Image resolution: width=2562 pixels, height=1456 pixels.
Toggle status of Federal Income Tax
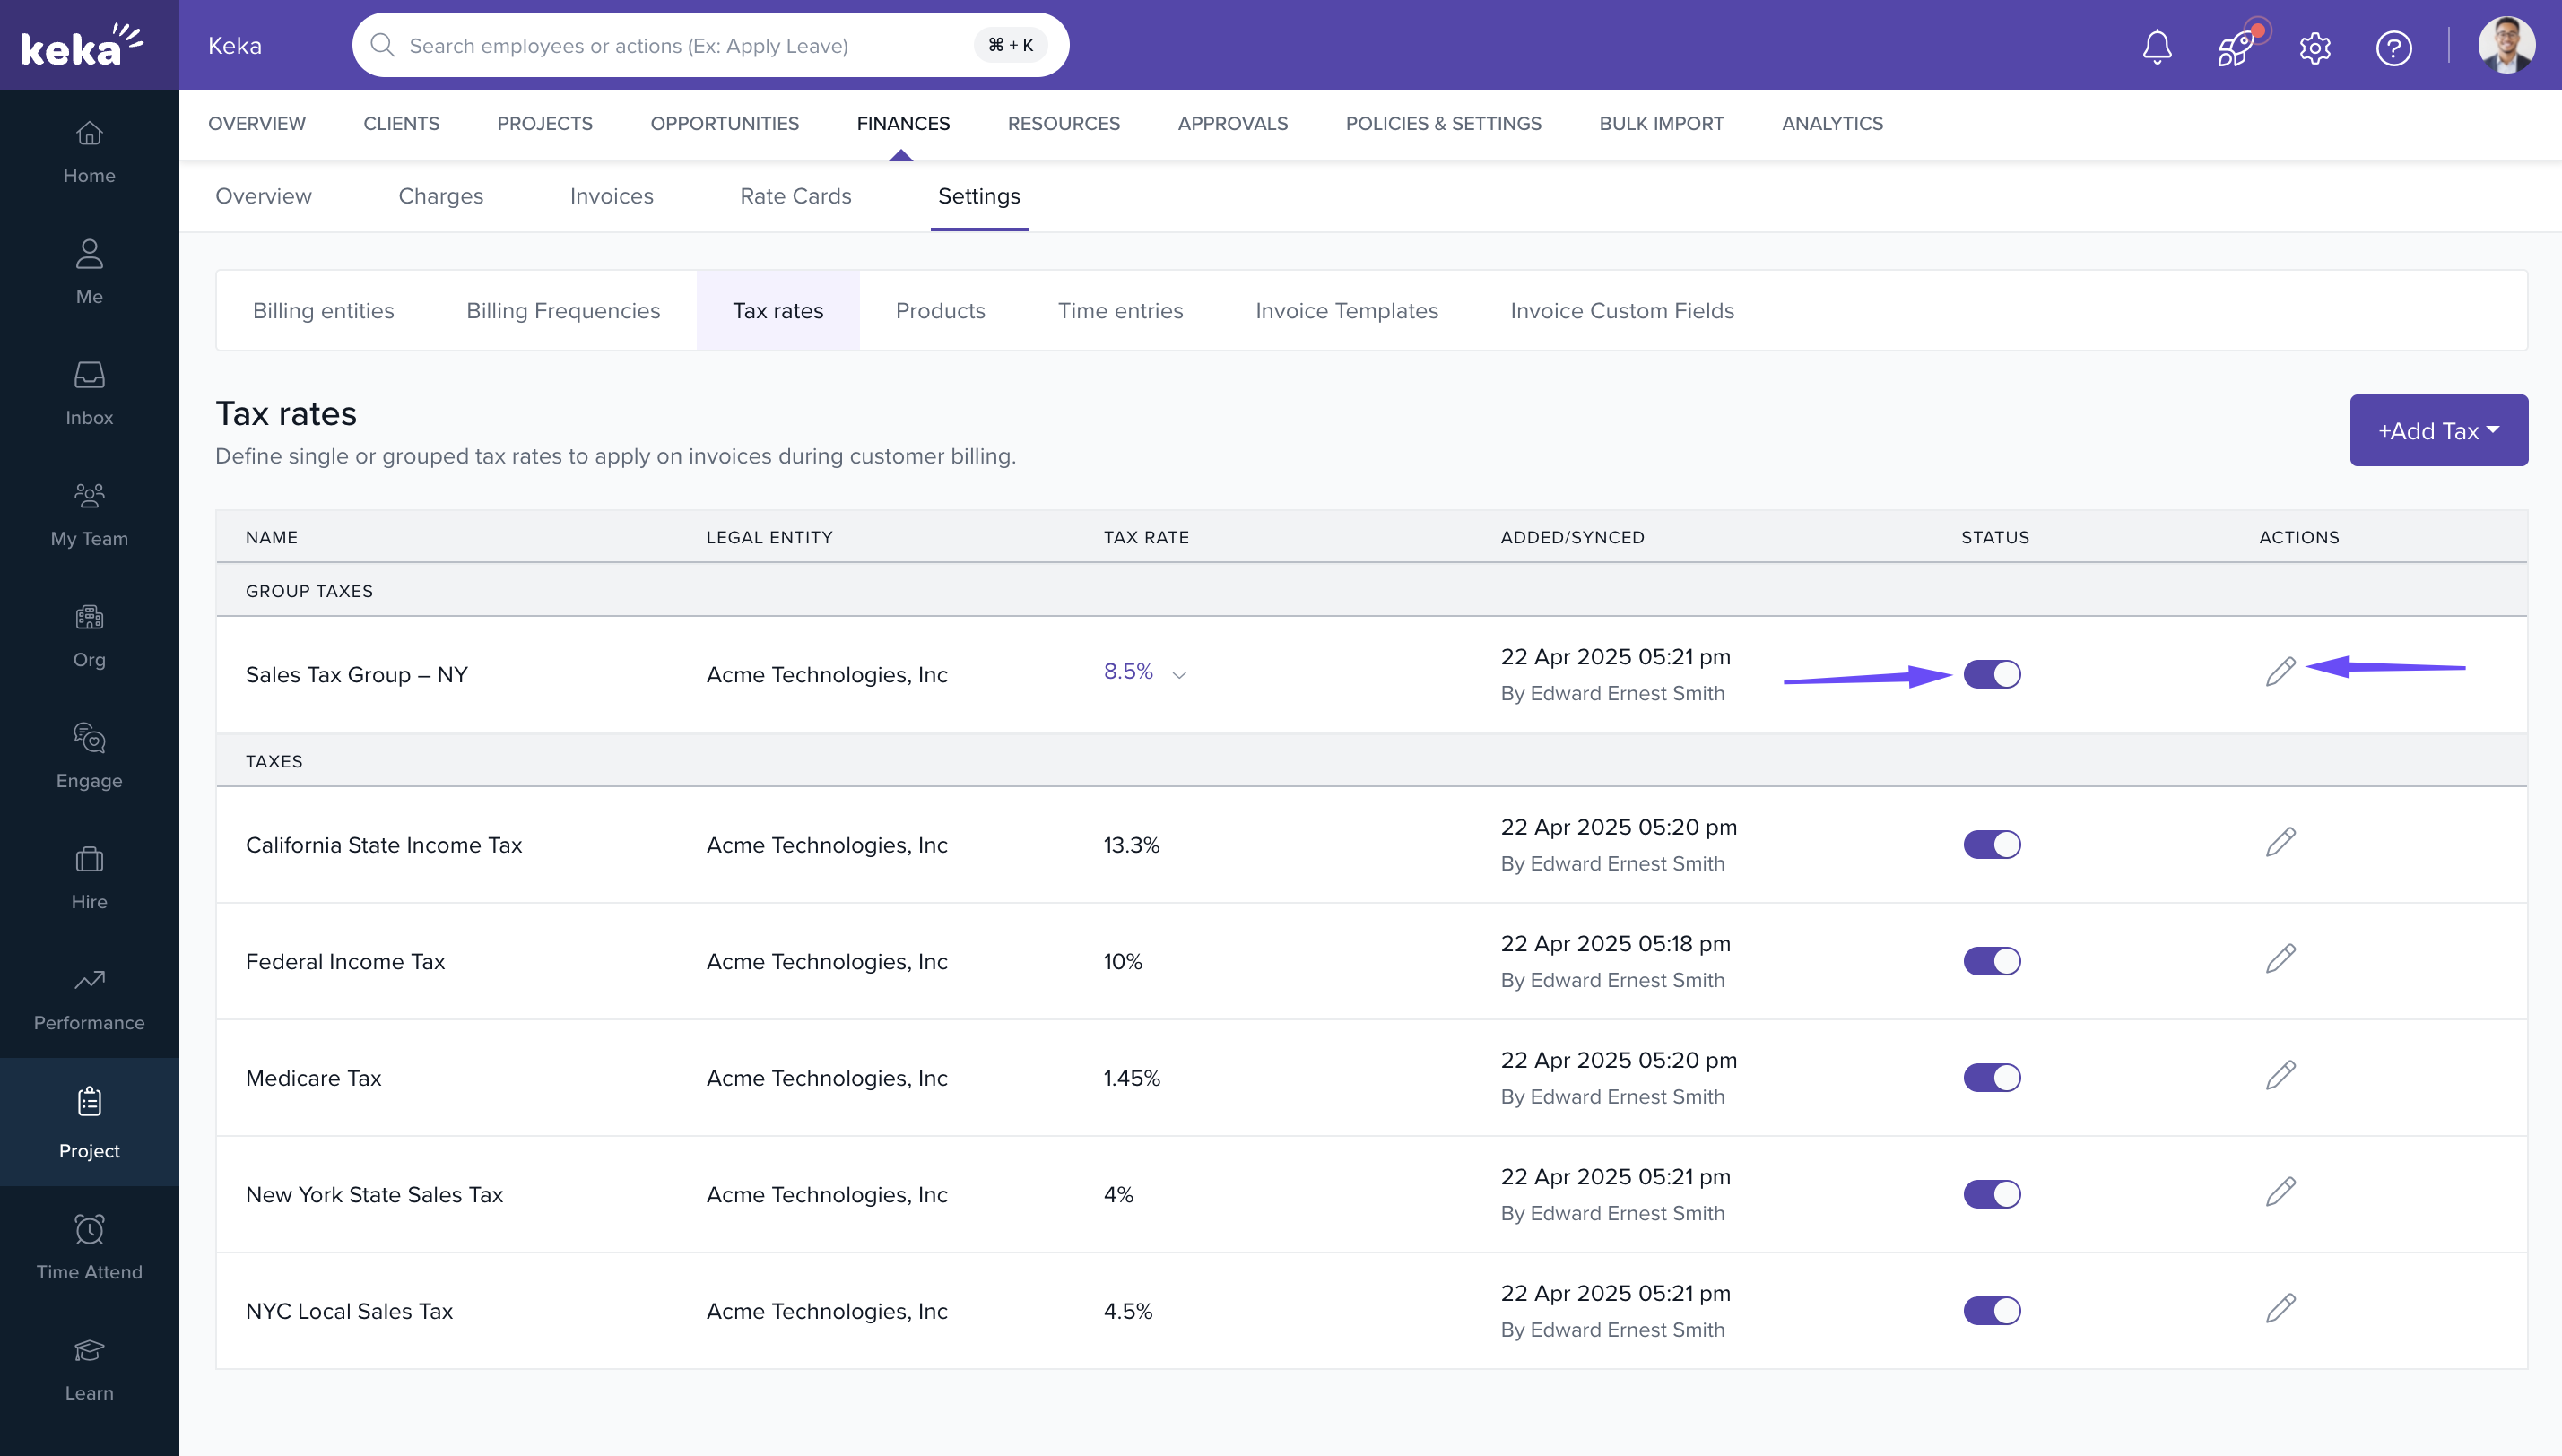click(1991, 961)
